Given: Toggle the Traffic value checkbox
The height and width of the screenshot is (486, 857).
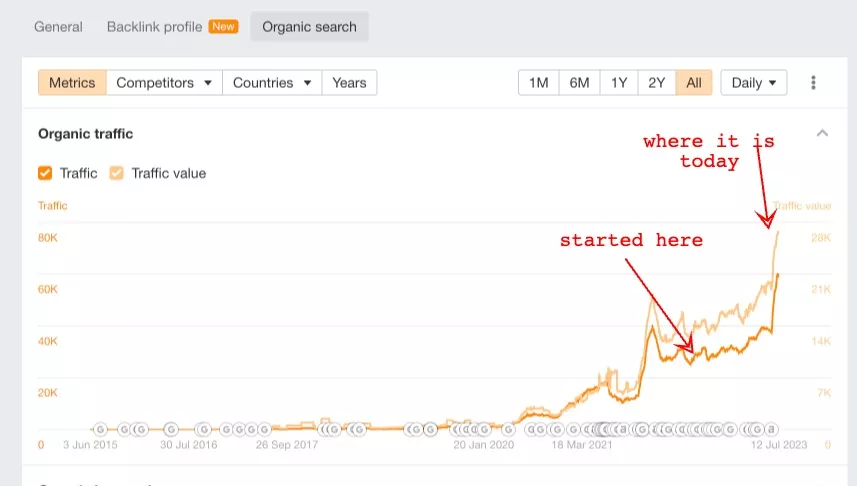Looking at the screenshot, I should pos(117,173).
